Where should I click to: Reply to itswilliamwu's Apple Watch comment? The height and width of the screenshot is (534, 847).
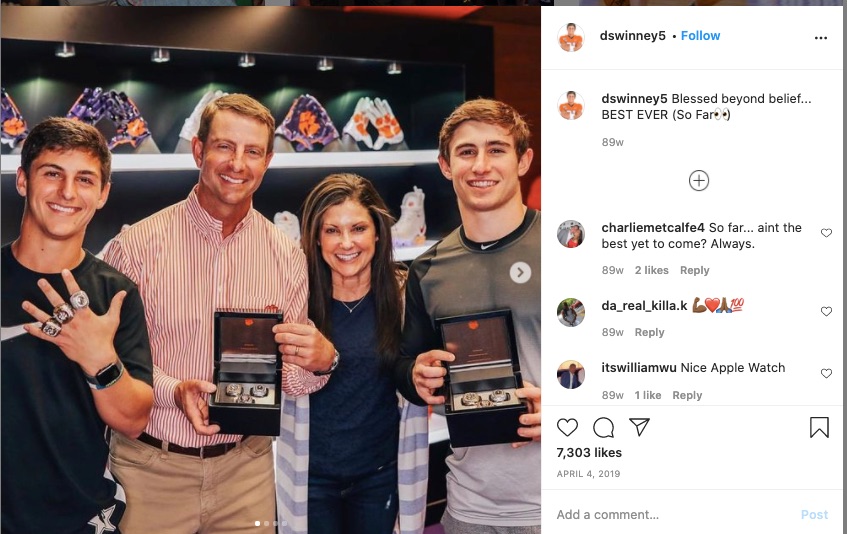pyautogui.click(x=687, y=395)
